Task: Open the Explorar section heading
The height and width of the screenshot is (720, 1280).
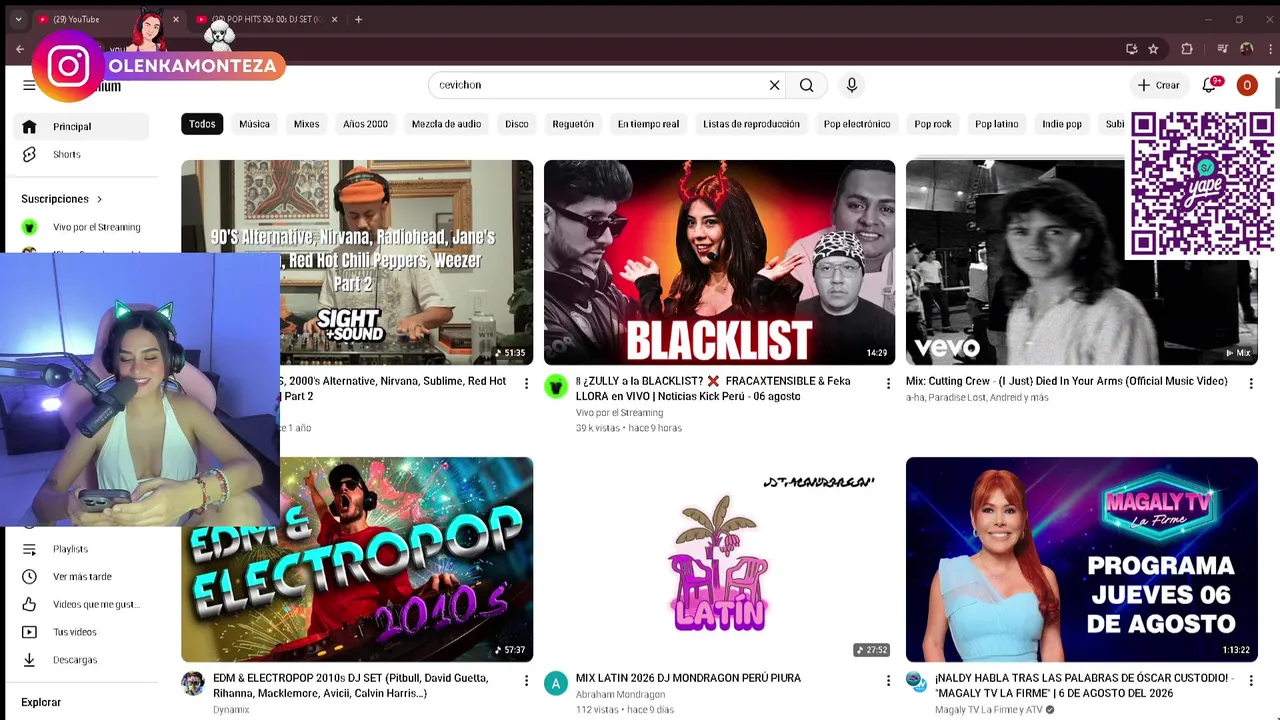Action: (41, 703)
